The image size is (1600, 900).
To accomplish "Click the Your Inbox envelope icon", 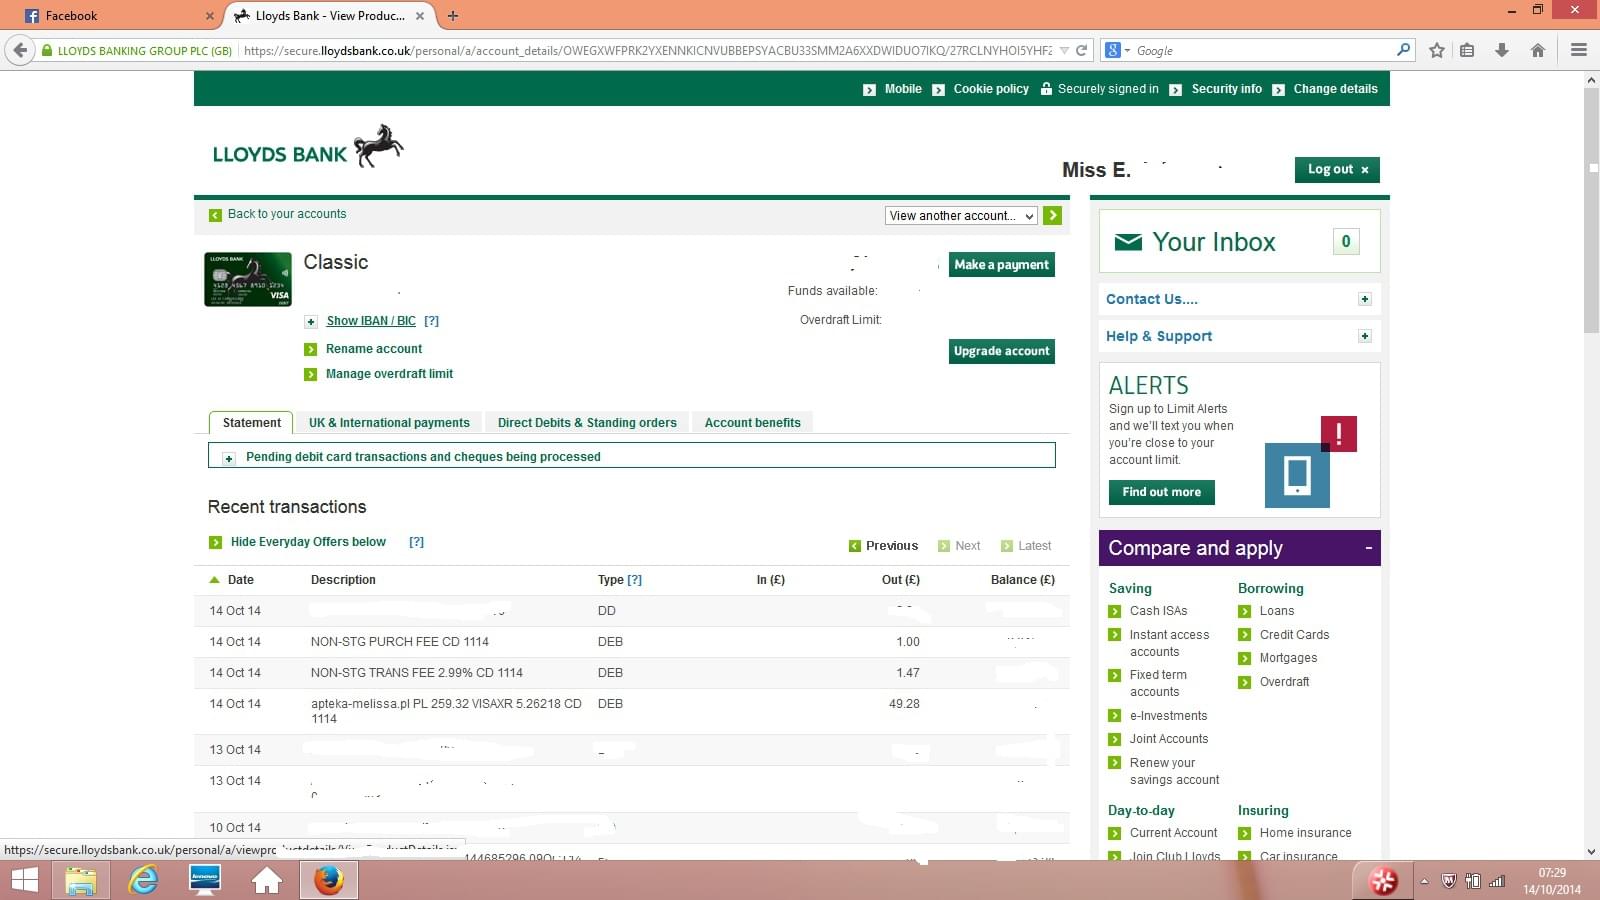I will (1128, 242).
